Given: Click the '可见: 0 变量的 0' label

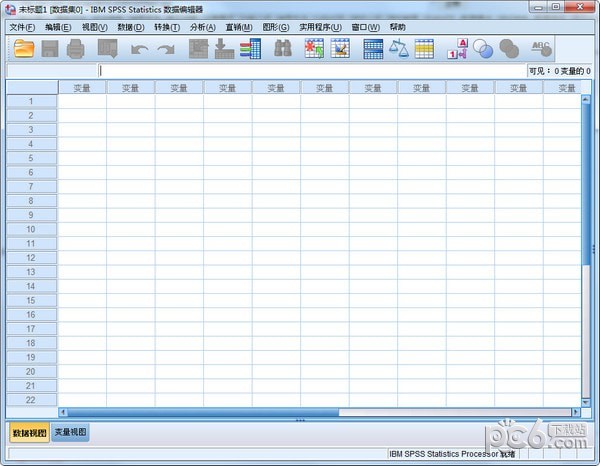Looking at the screenshot, I should (559, 71).
